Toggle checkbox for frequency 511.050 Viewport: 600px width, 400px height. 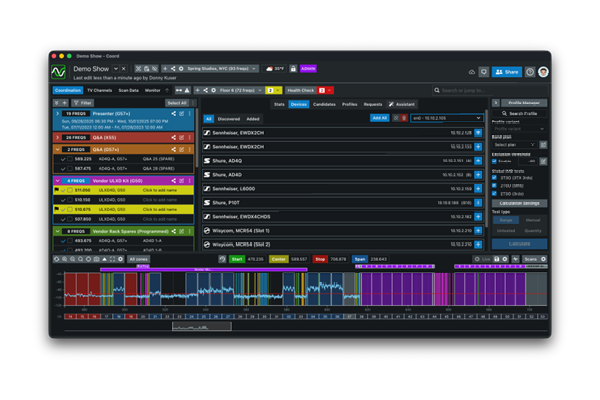tap(69, 189)
